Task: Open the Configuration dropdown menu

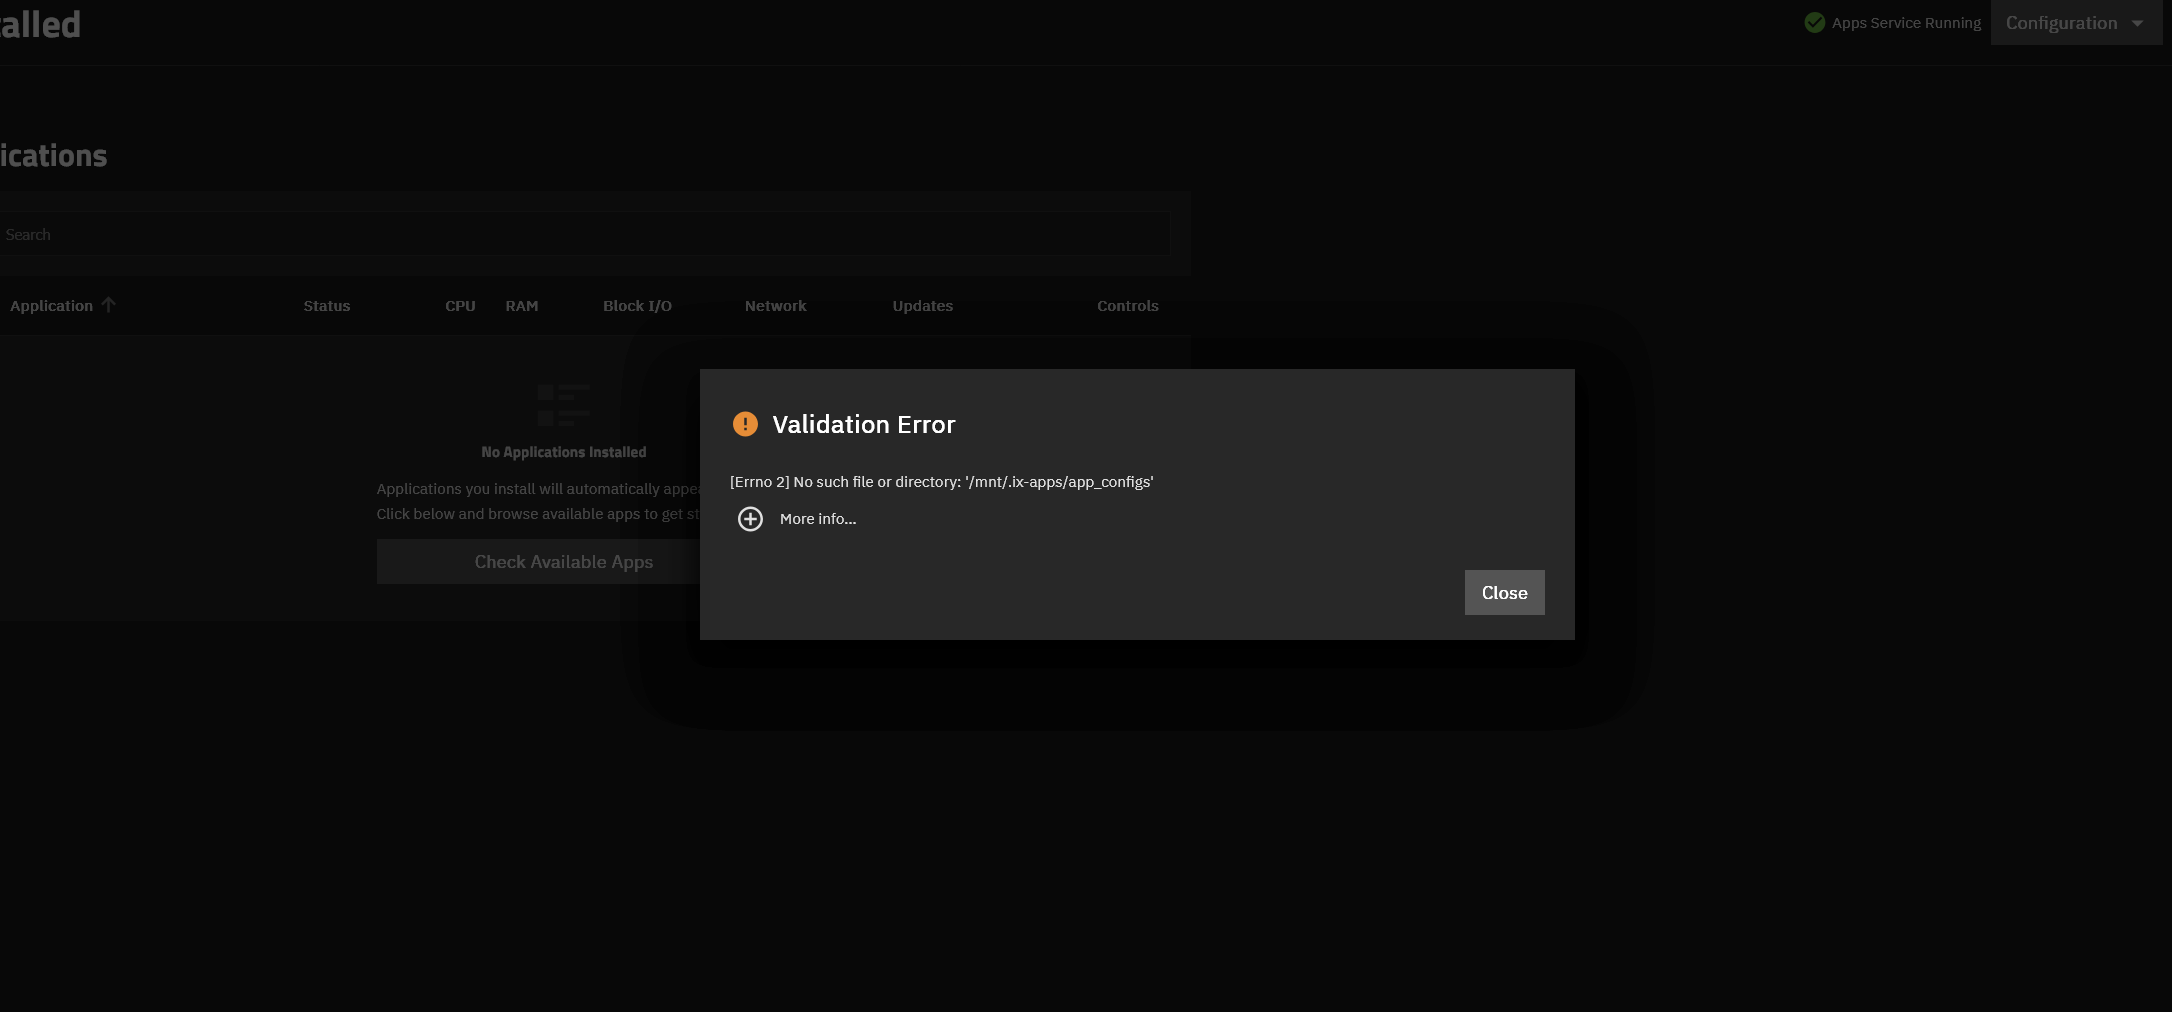Action: click(x=2061, y=23)
